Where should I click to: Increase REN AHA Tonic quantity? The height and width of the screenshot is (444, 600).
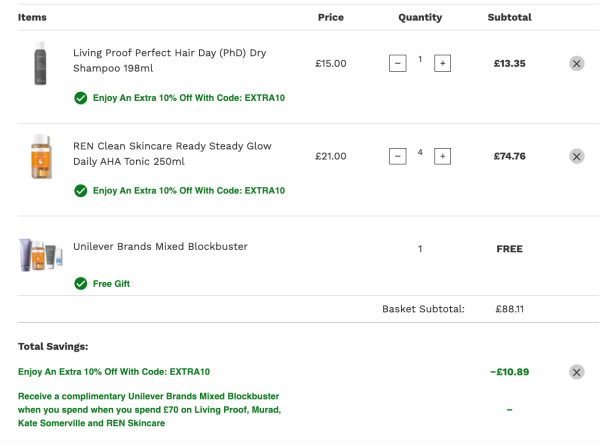(x=442, y=156)
